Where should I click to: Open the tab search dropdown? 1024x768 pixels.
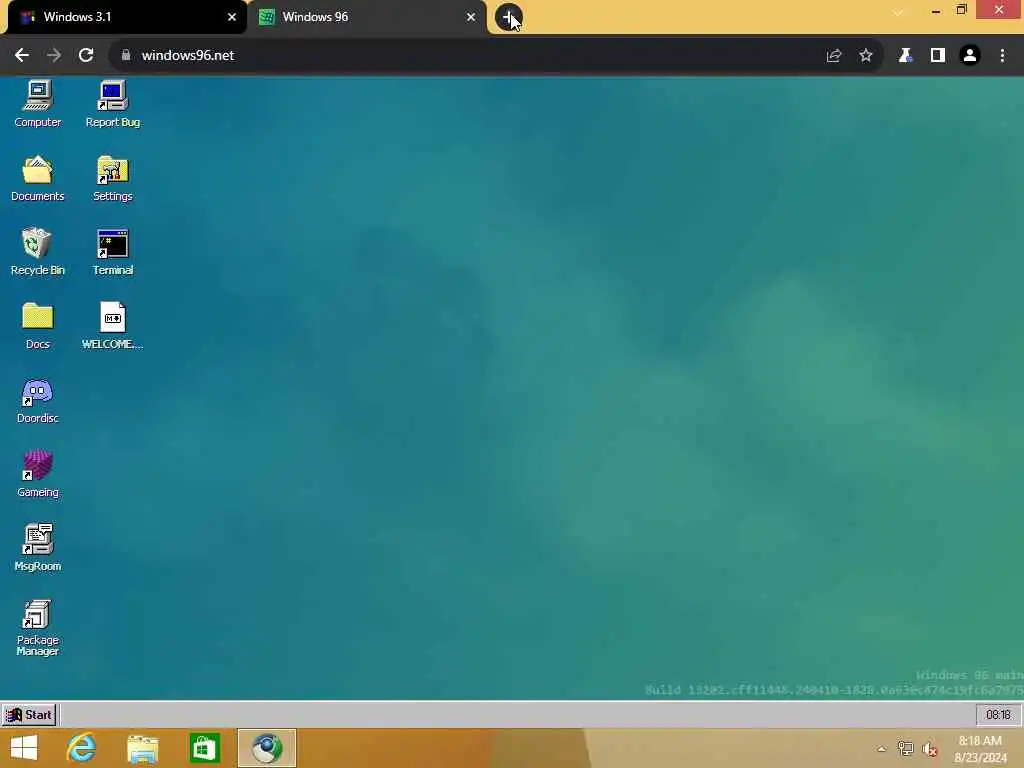(898, 12)
